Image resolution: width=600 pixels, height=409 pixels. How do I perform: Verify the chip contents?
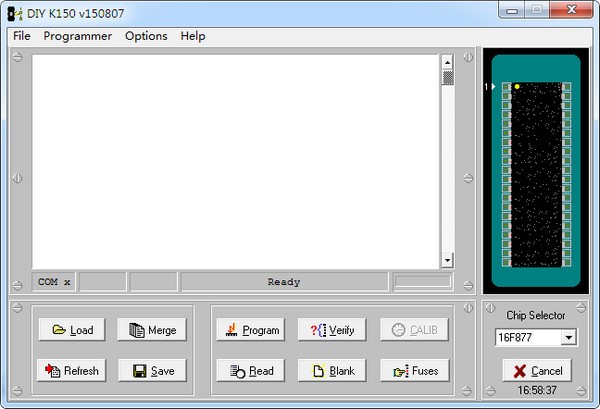[332, 330]
